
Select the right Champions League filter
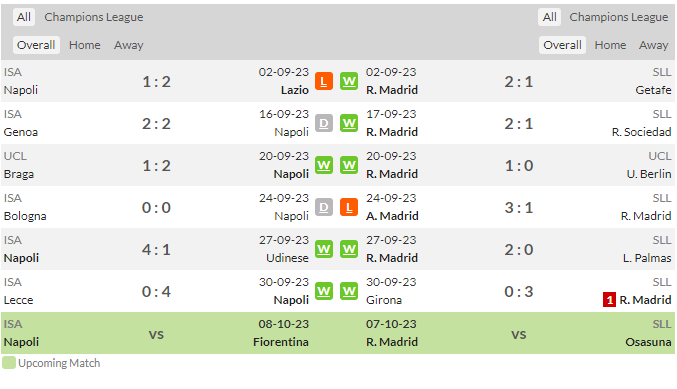(619, 17)
